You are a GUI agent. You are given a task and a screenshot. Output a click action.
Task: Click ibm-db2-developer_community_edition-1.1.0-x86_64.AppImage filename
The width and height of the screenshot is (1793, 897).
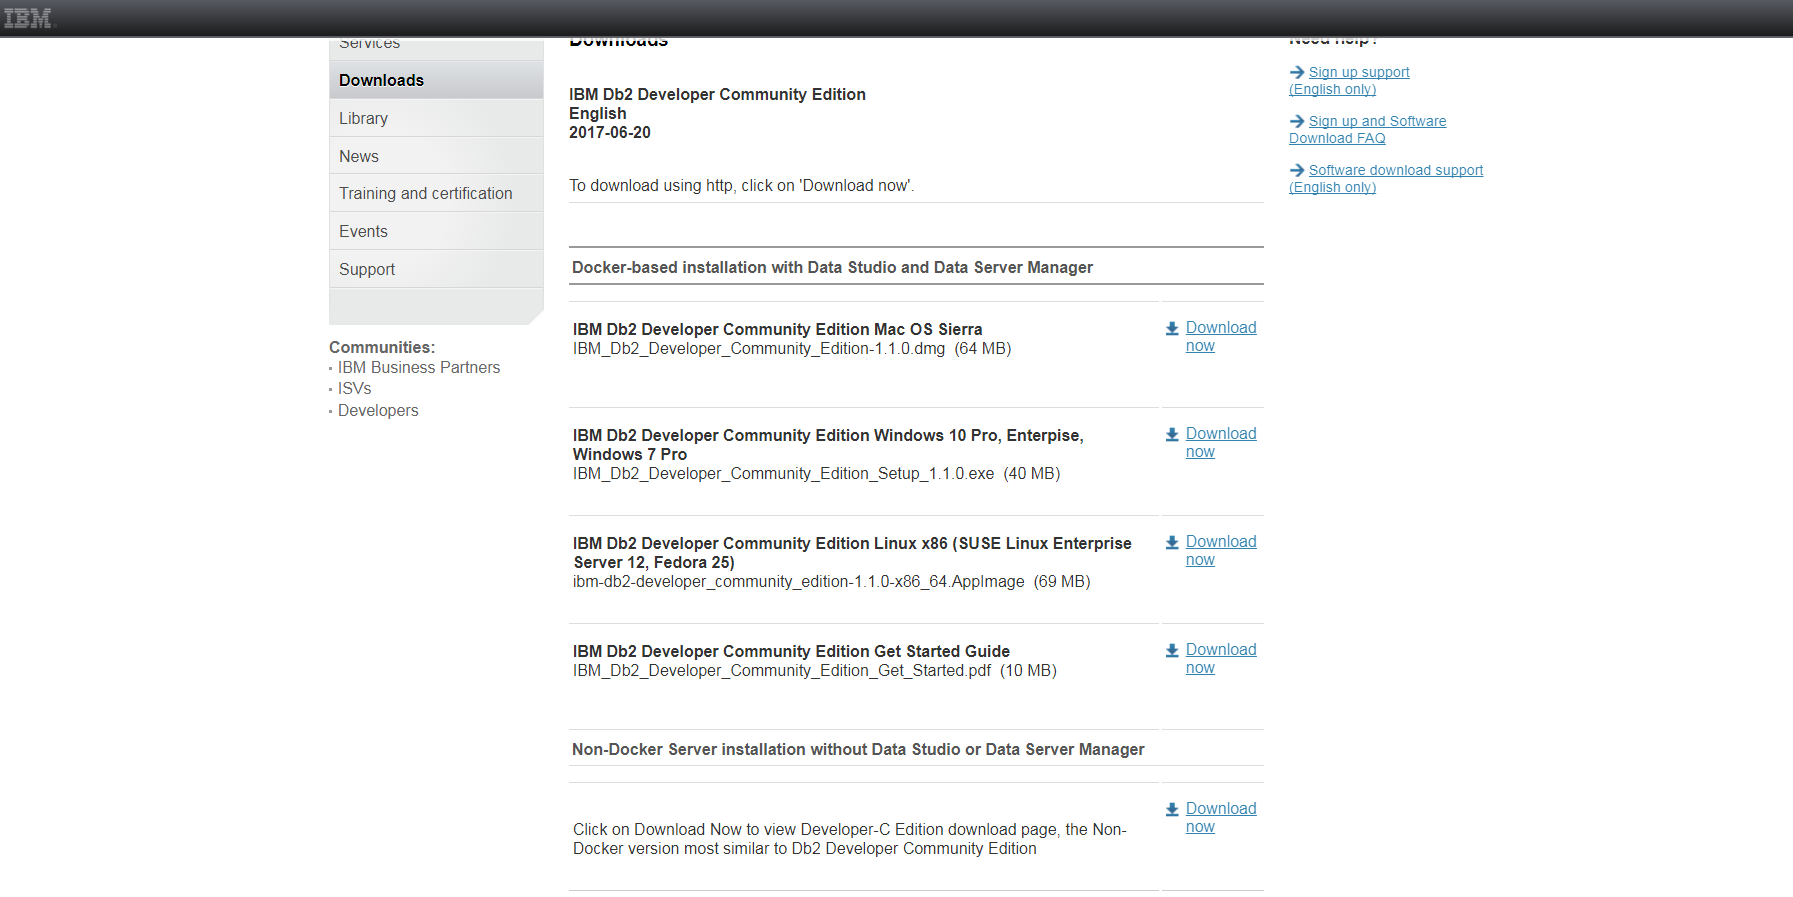(x=799, y=582)
